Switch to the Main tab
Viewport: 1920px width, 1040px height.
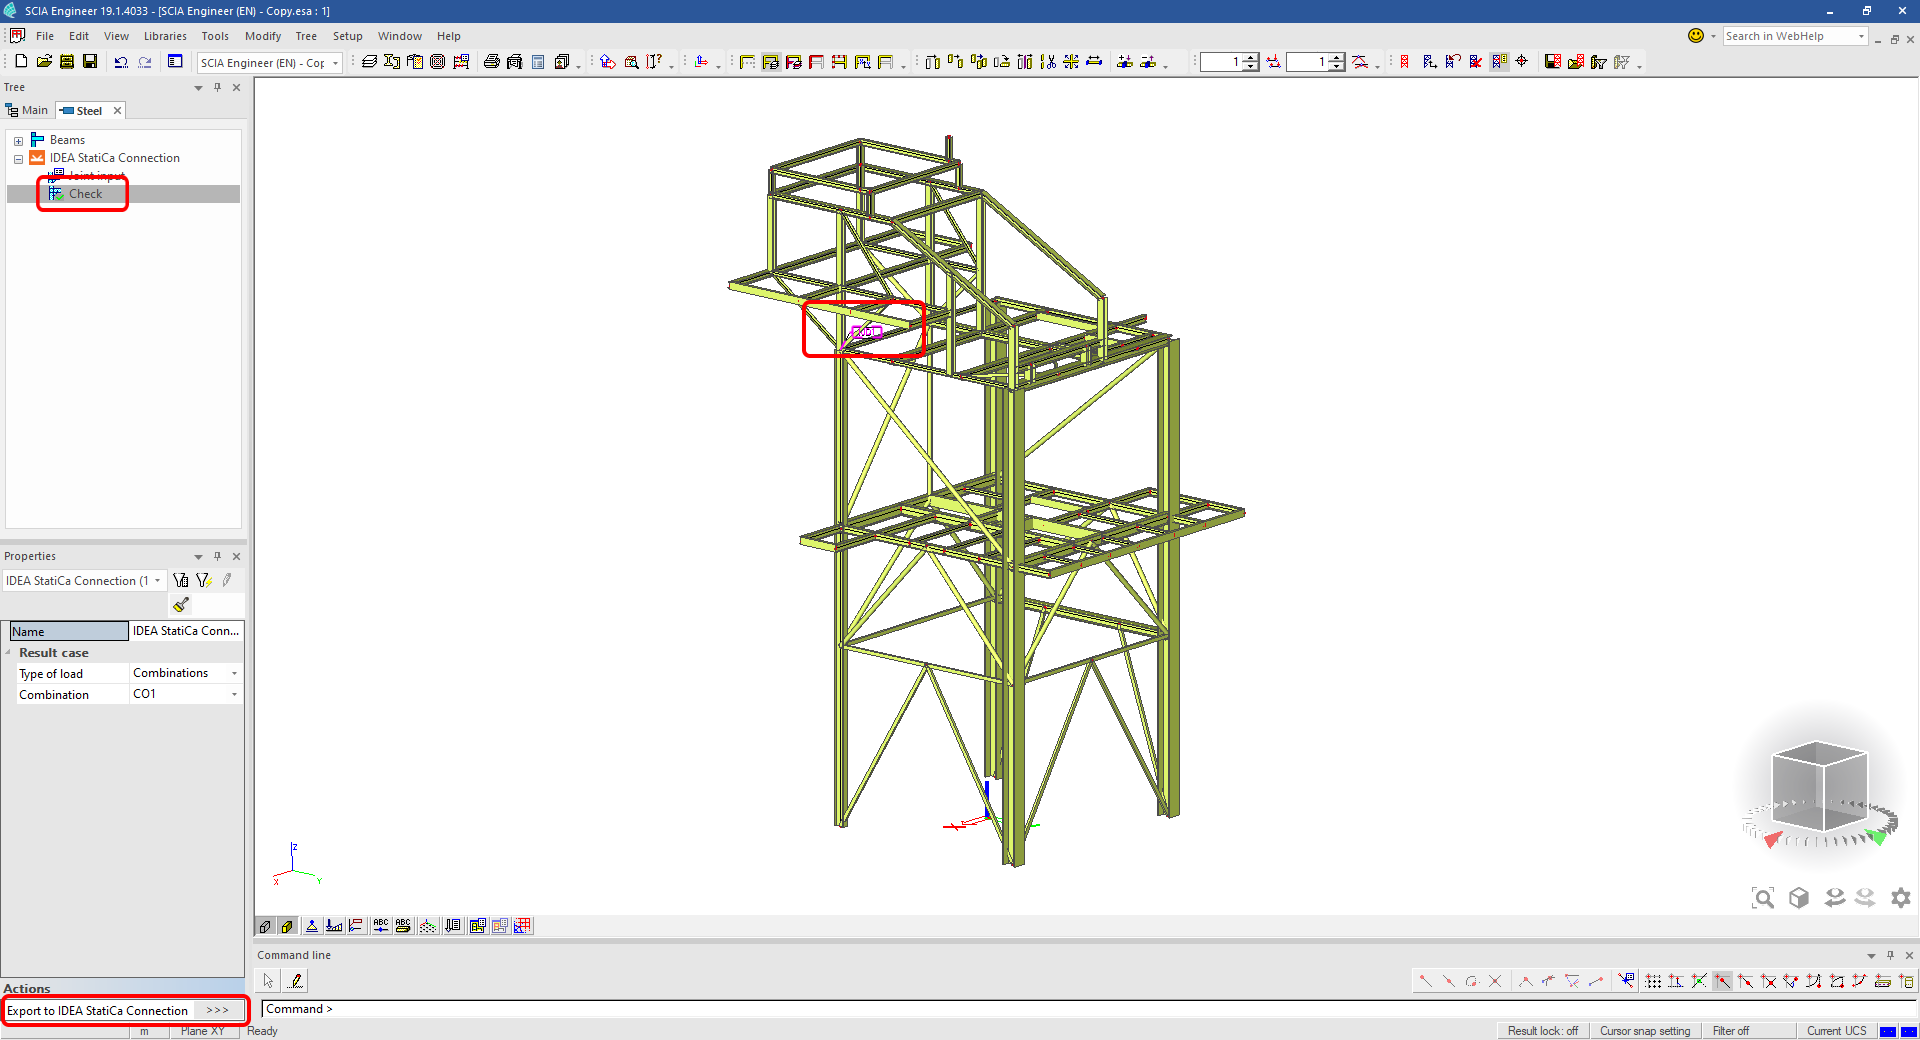28,111
